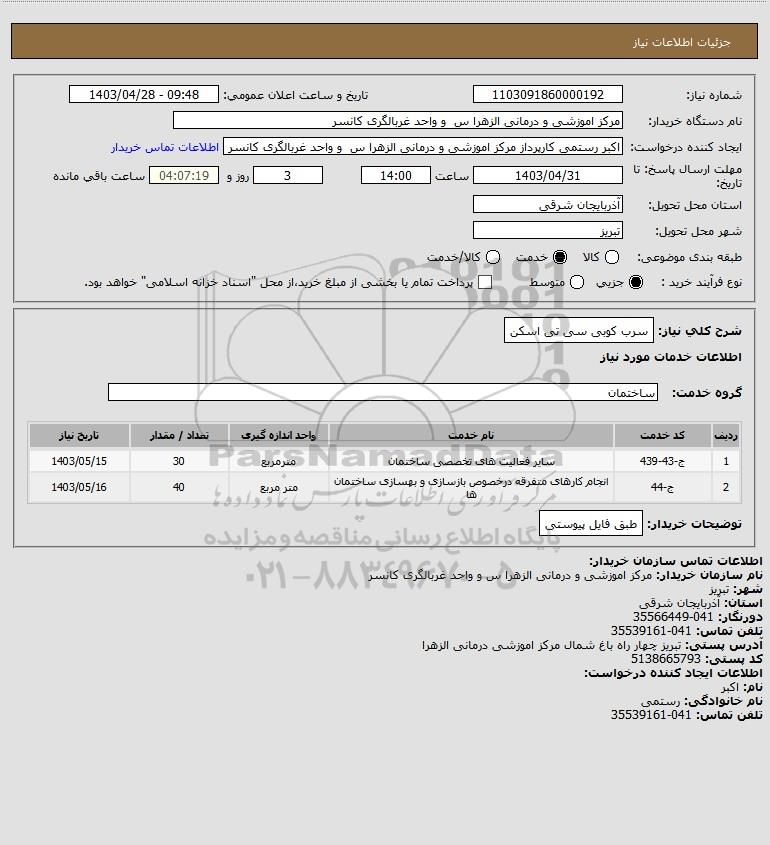
Task: Click the announcement date field 1403/04/28 - 09:48
Action: click(x=144, y=94)
